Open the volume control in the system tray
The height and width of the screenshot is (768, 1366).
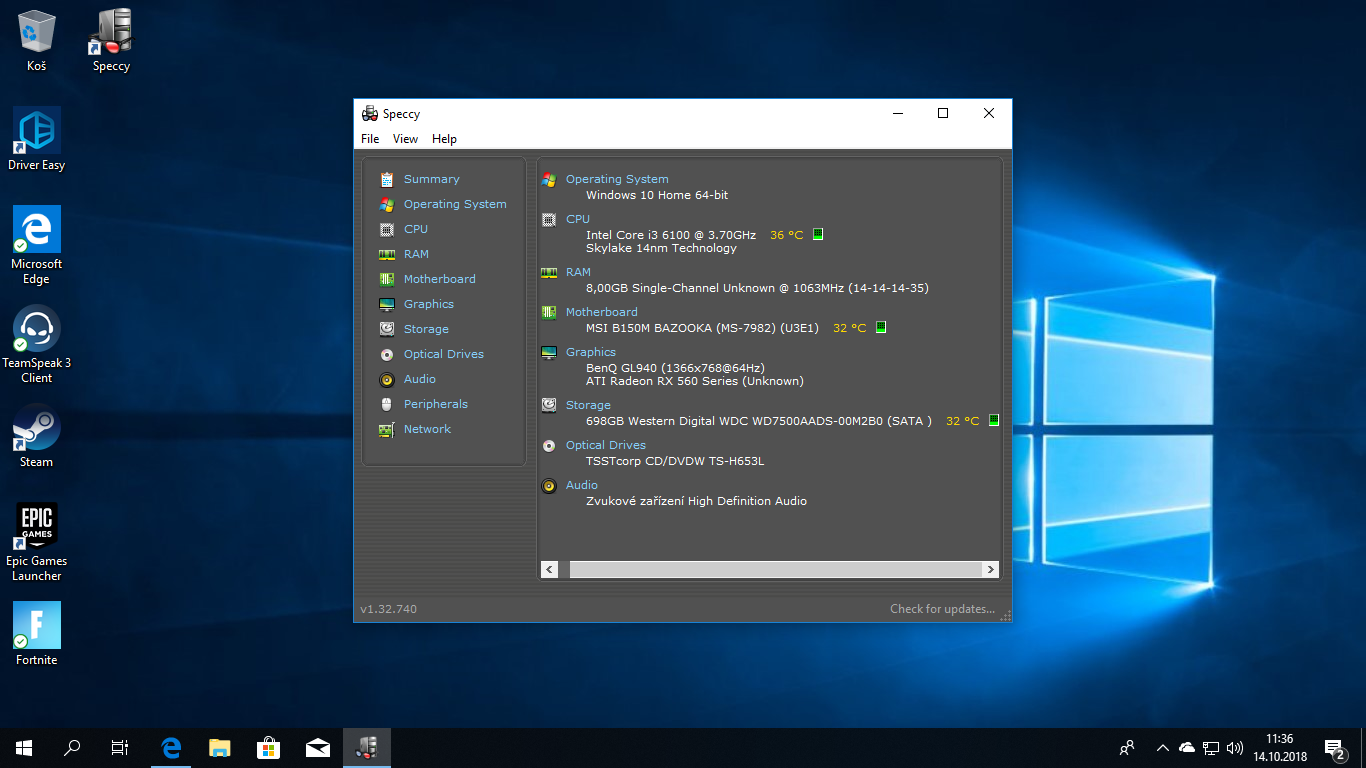coord(1235,748)
